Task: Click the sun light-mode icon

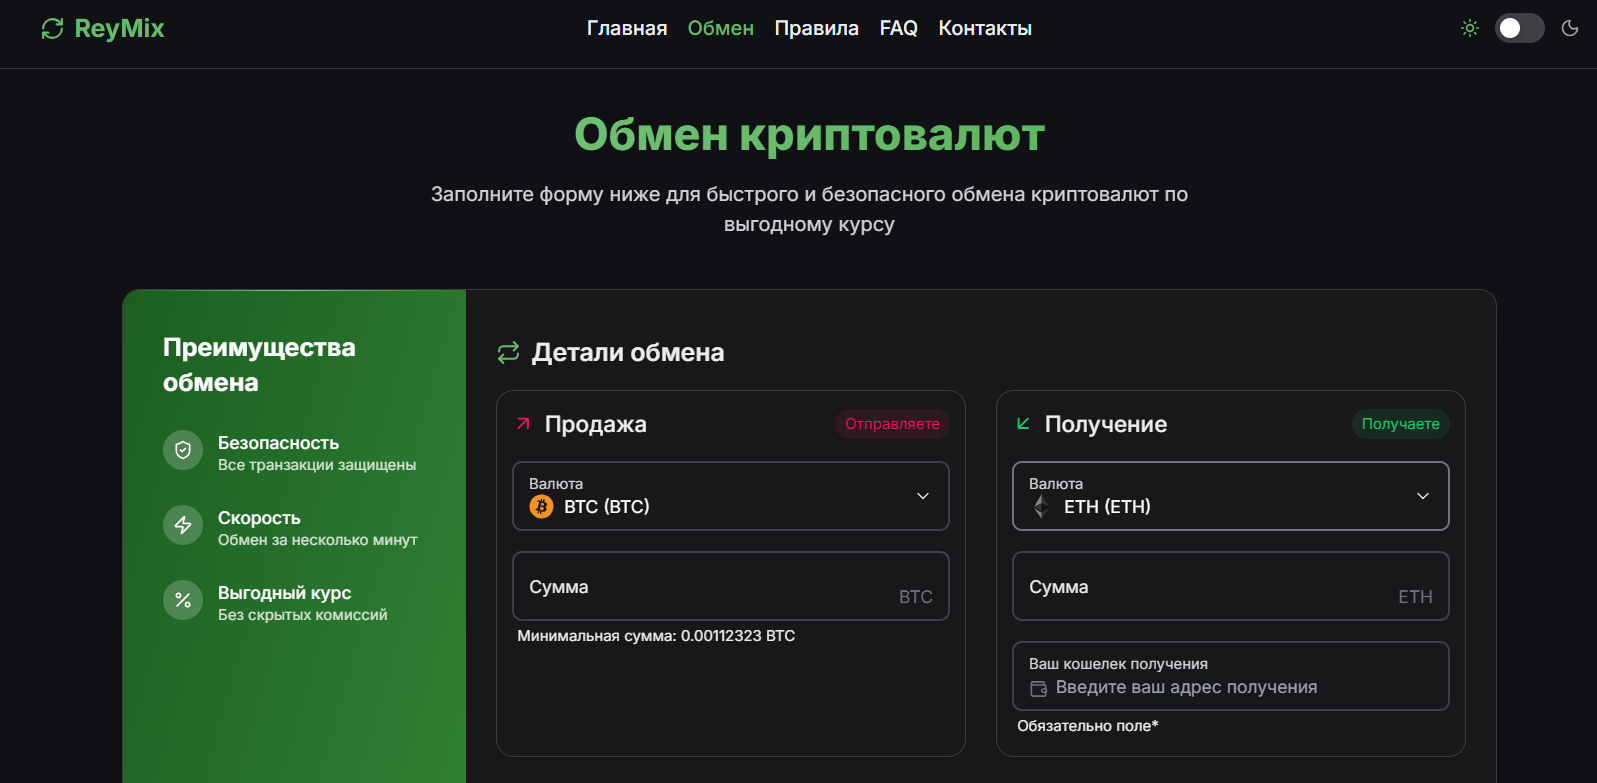Action: 1470,28
